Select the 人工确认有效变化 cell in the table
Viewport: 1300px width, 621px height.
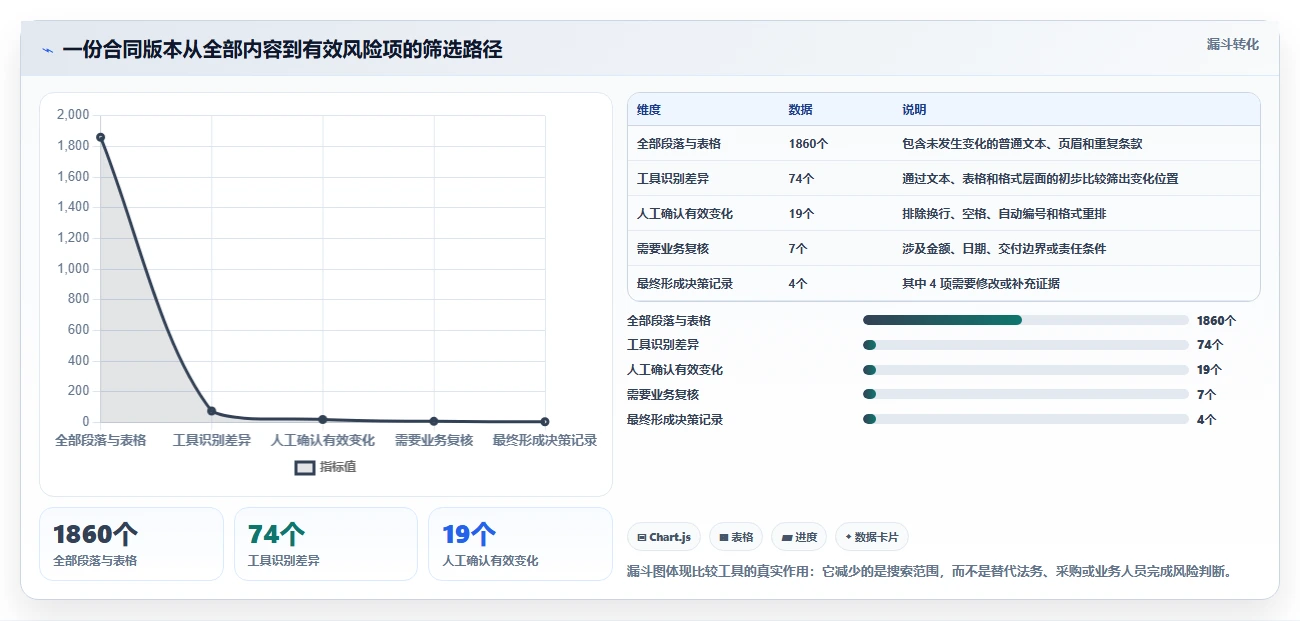tap(686, 214)
